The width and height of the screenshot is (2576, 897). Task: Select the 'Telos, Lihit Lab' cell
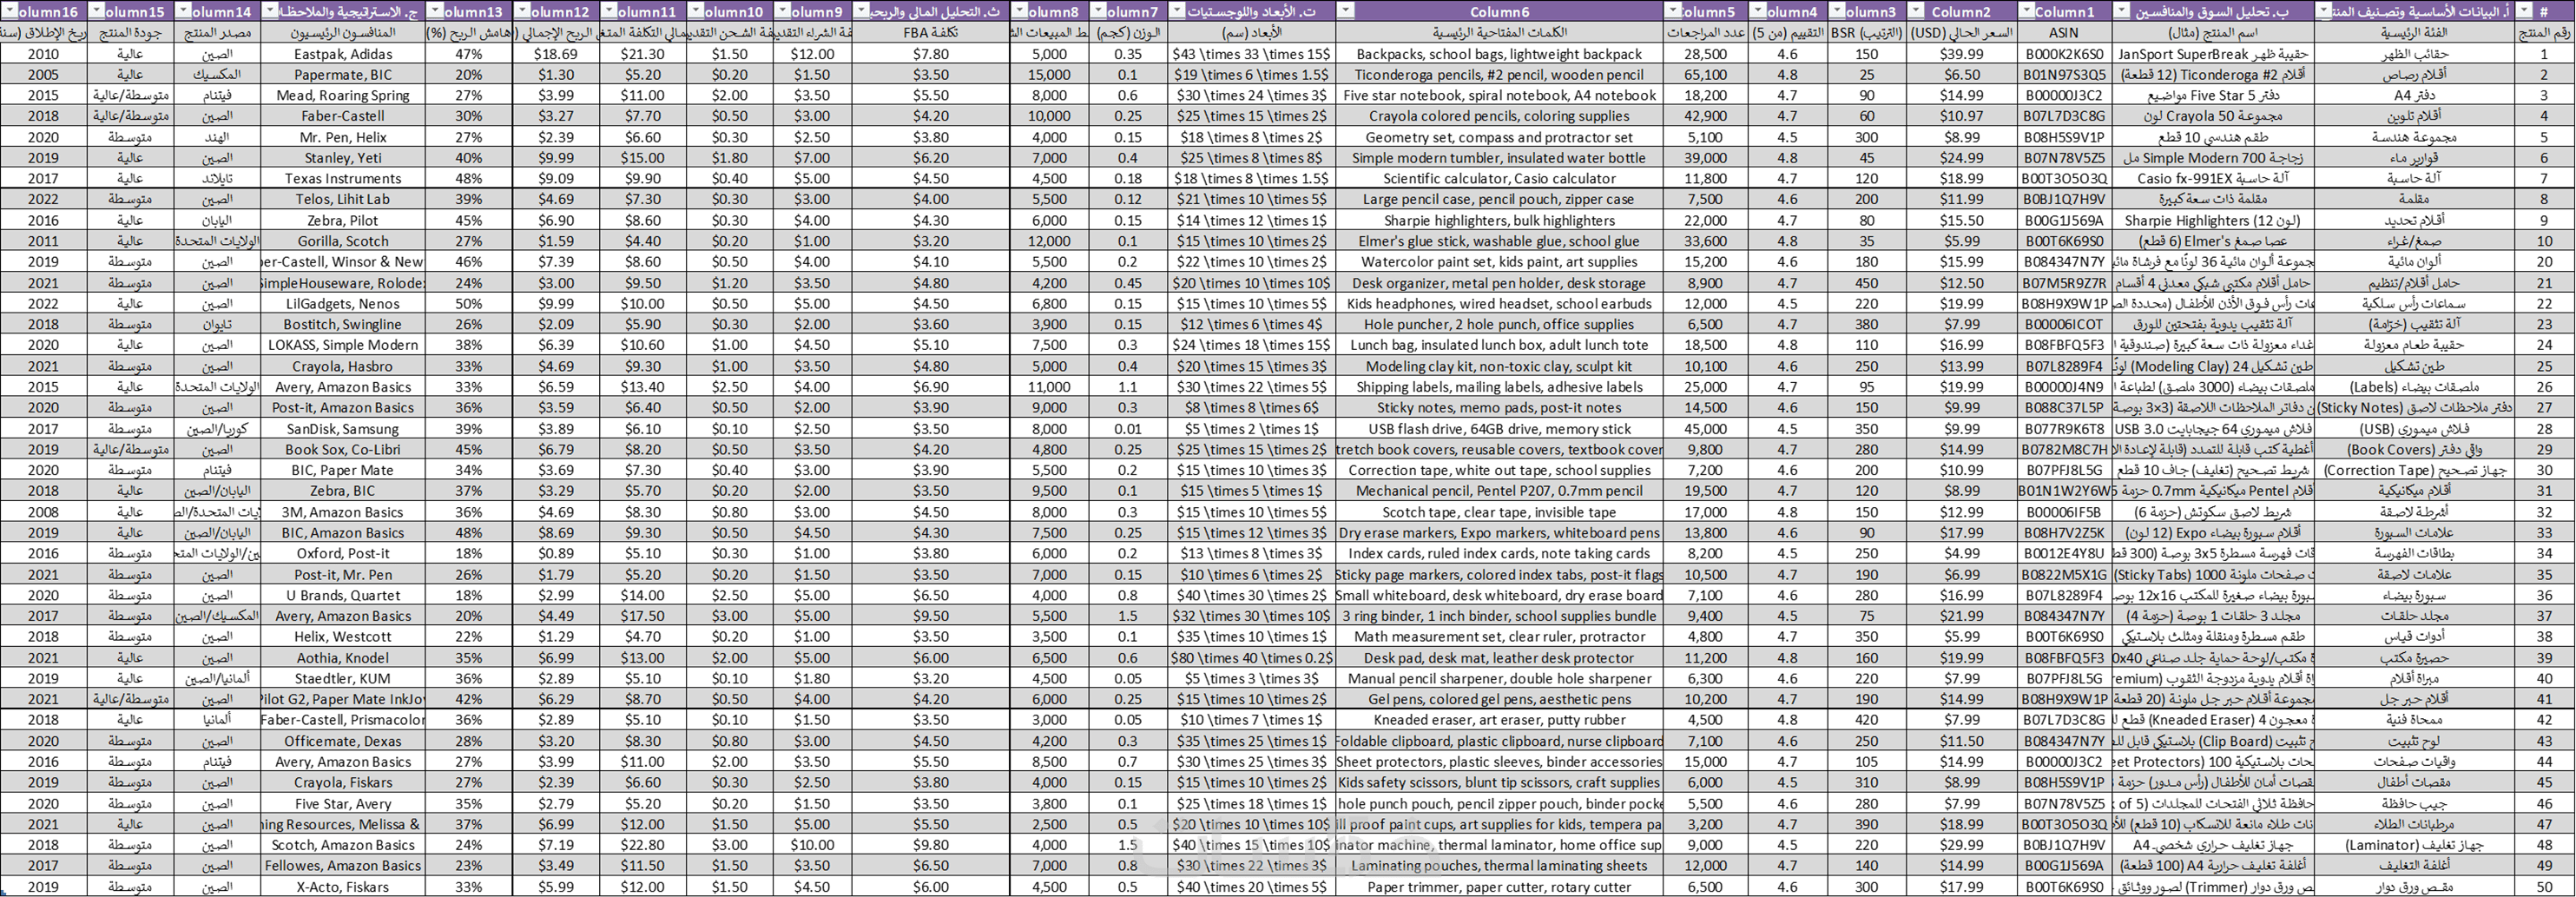pyautogui.click(x=342, y=199)
